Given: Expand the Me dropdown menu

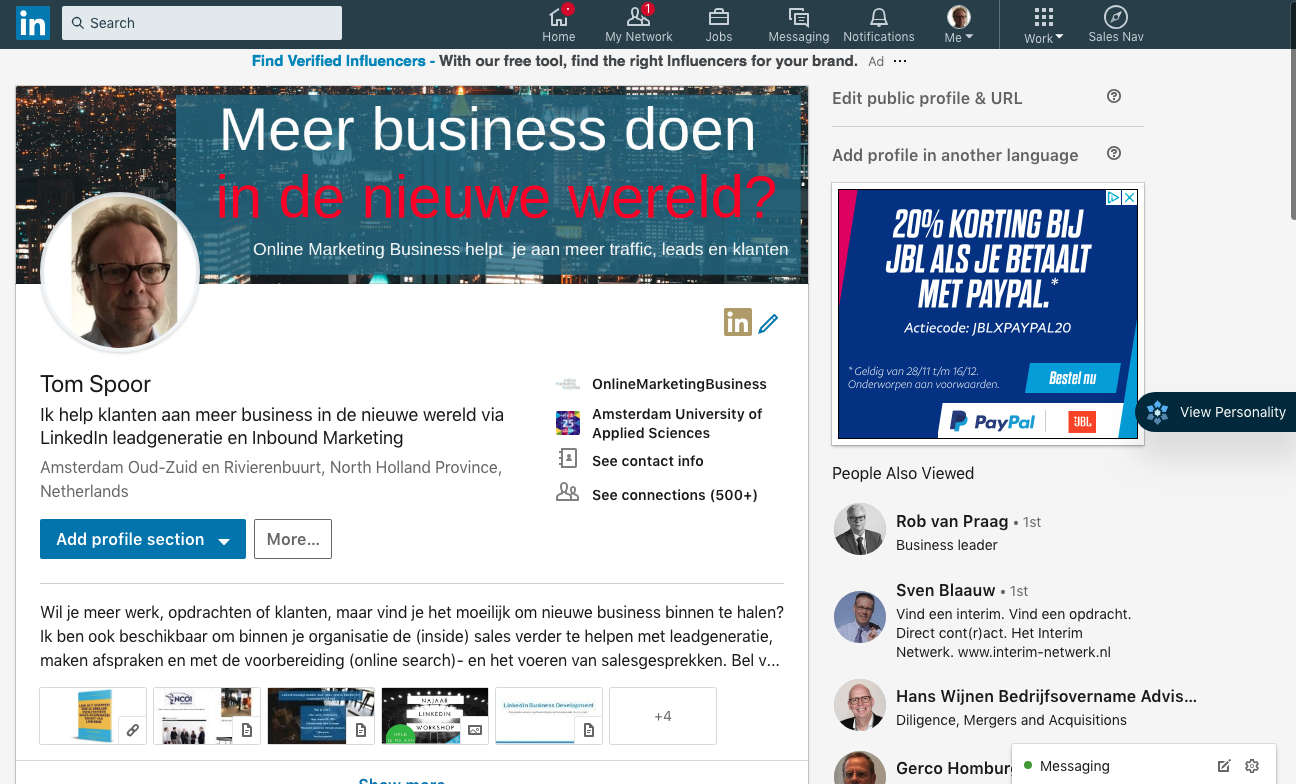Looking at the screenshot, I should [957, 24].
